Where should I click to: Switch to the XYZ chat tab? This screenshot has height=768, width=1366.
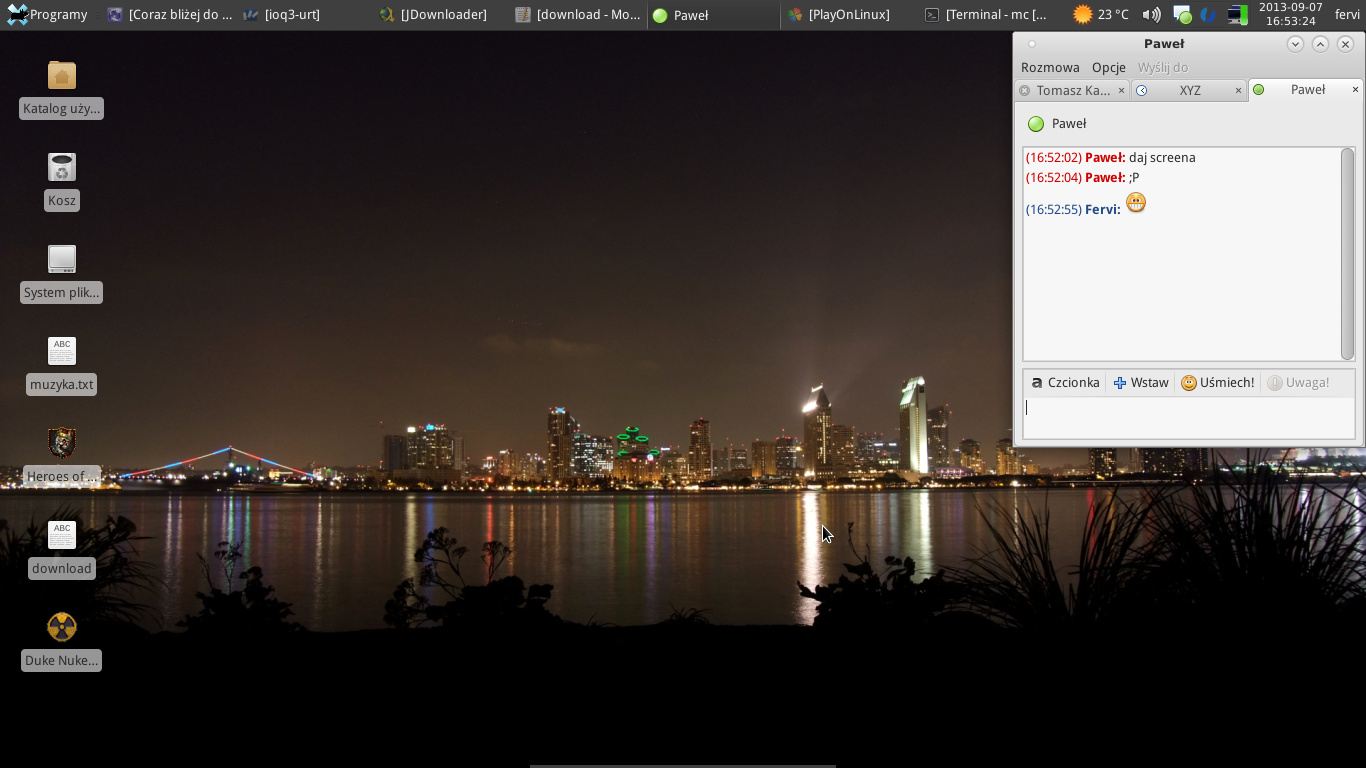tap(1189, 91)
